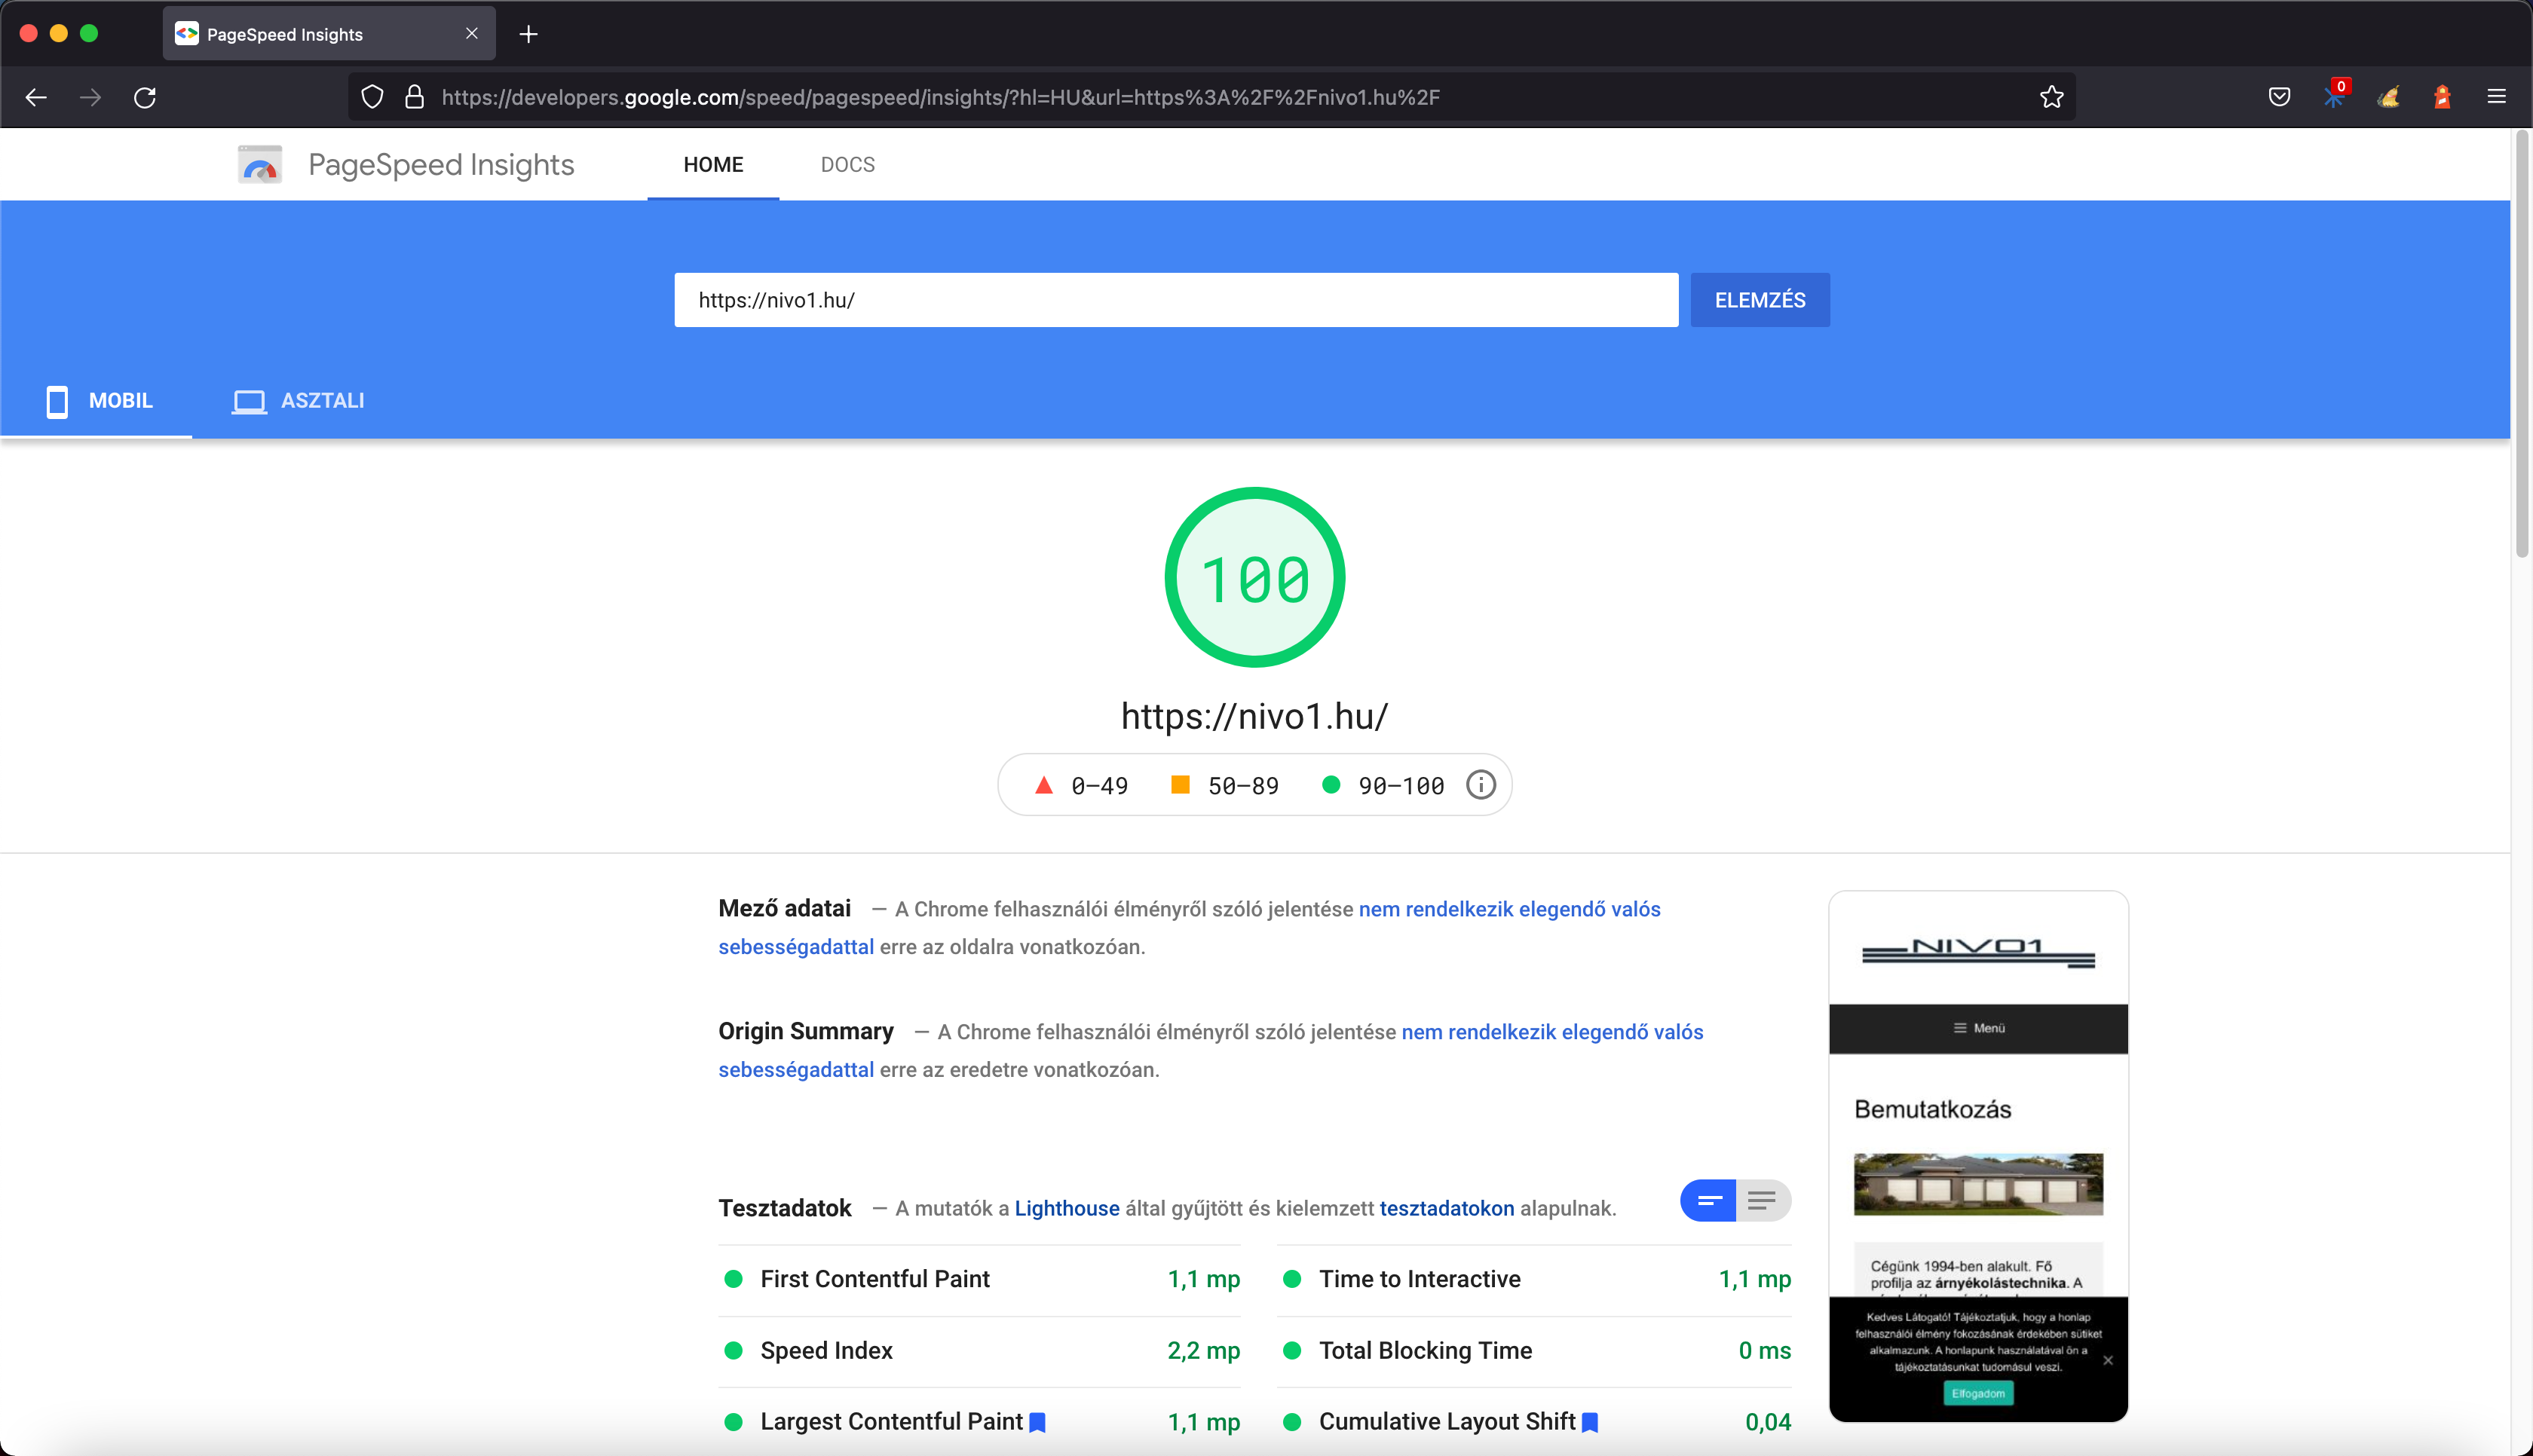
Task: Click the PageSpeed Insights logo icon
Action: coord(260,165)
